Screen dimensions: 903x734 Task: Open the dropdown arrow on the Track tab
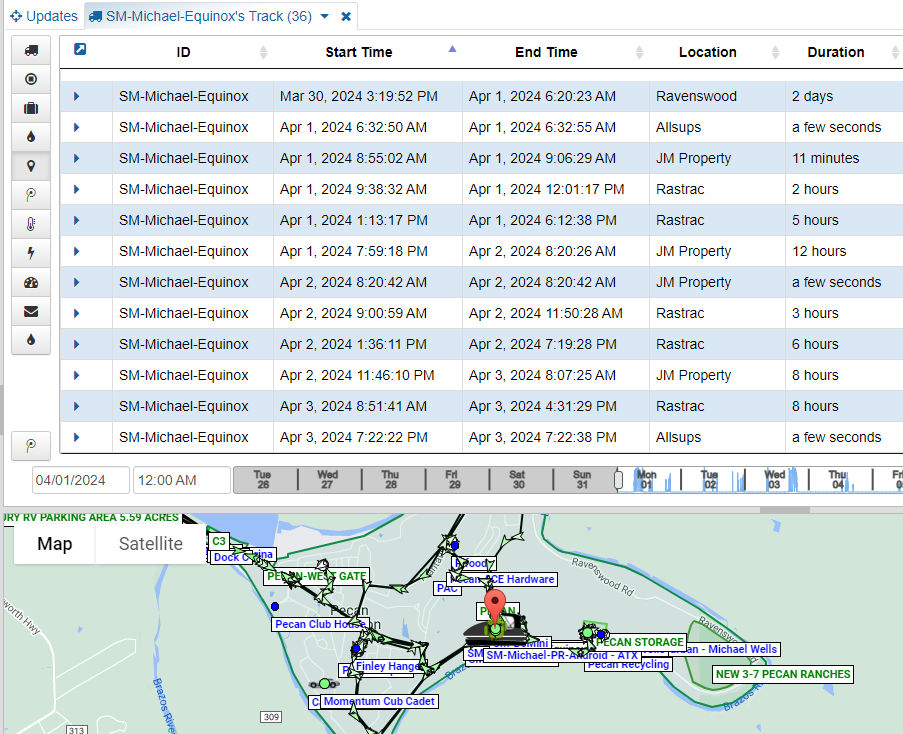pyautogui.click(x=323, y=17)
